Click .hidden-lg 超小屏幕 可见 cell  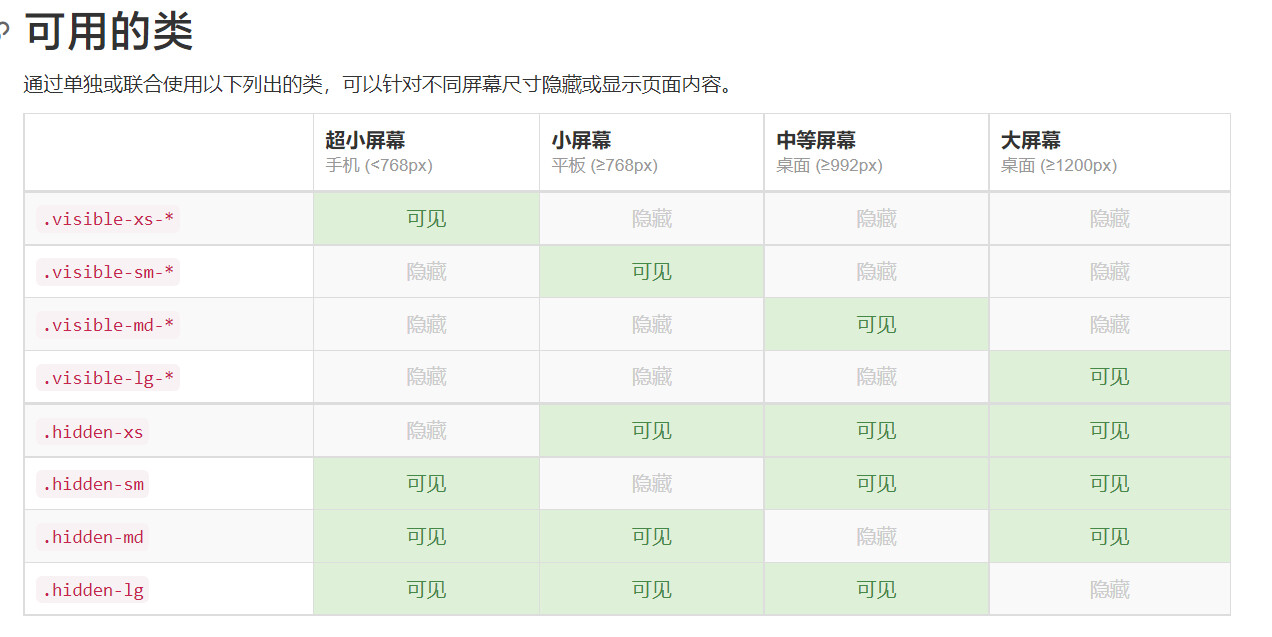point(426,590)
